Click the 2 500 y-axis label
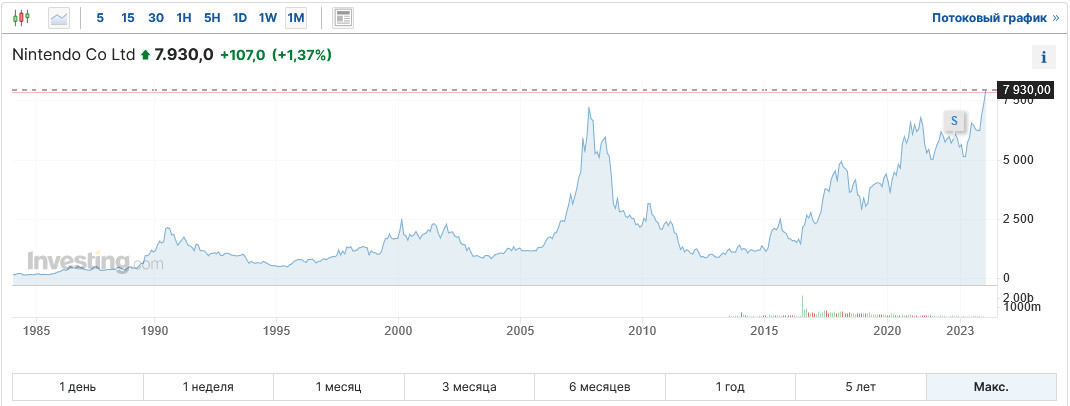The width and height of the screenshot is (1070, 406). pyautogui.click(x=1018, y=219)
